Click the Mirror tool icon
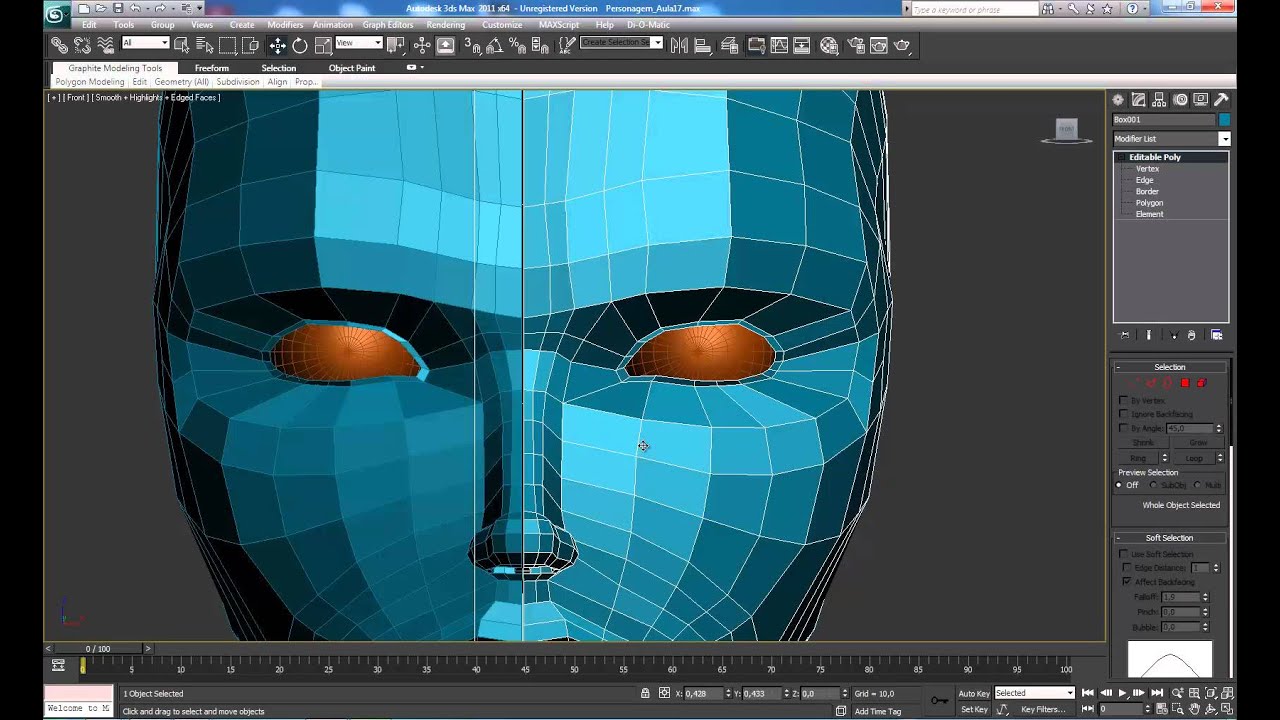The width and height of the screenshot is (1280, 720). pyautogui.click(x=679, y=45)
